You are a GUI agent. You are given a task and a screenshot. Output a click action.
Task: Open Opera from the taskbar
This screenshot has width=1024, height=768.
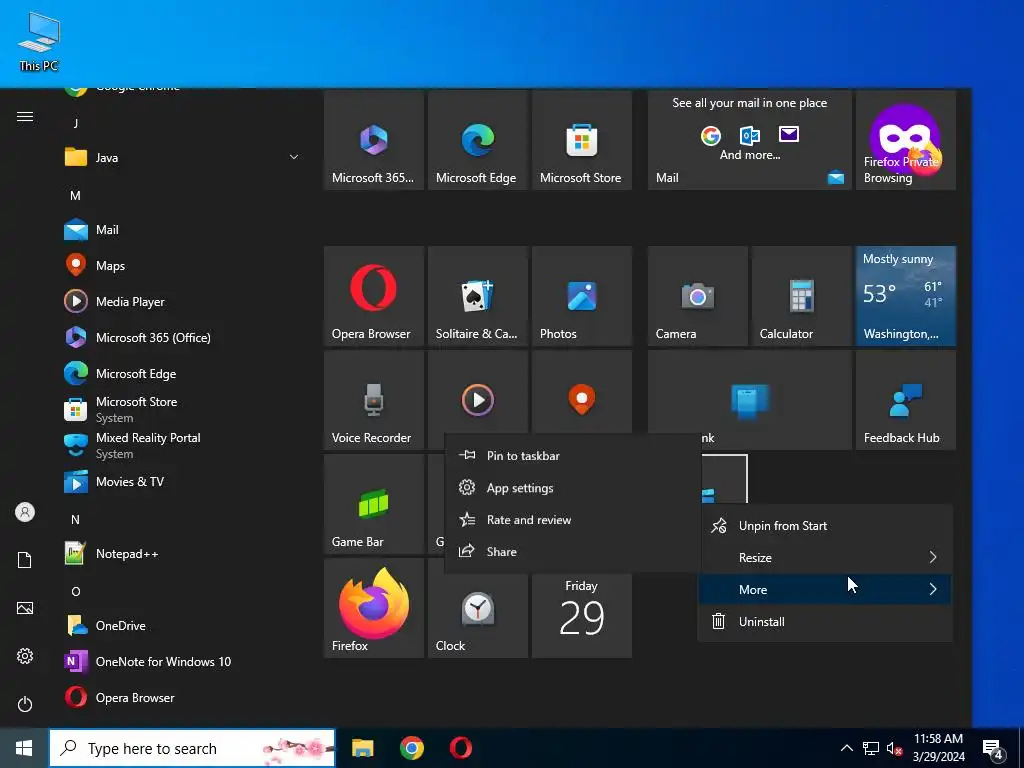pos(460,748)
